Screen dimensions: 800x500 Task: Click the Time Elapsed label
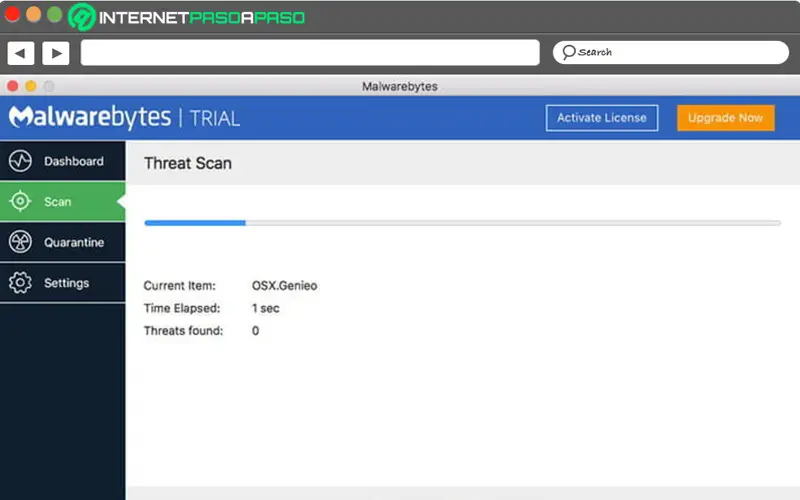point(182,308)
